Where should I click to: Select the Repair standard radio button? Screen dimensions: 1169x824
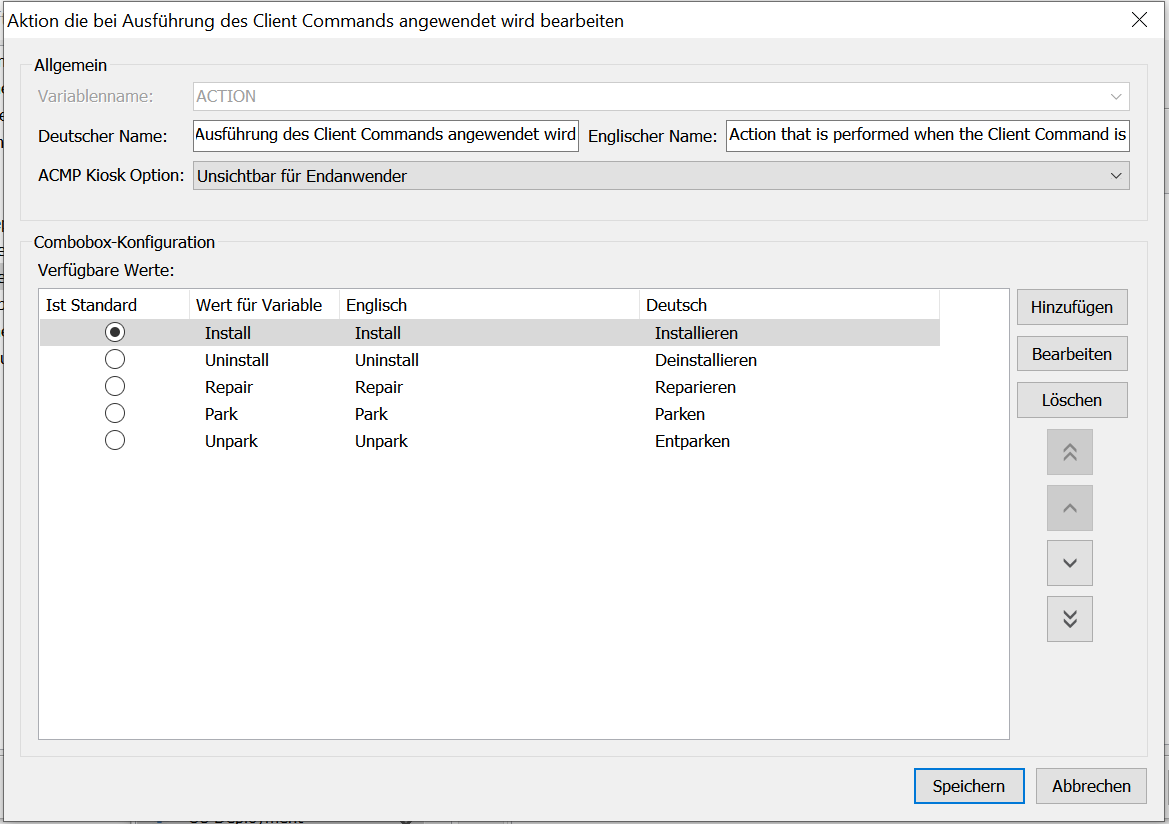115,386
